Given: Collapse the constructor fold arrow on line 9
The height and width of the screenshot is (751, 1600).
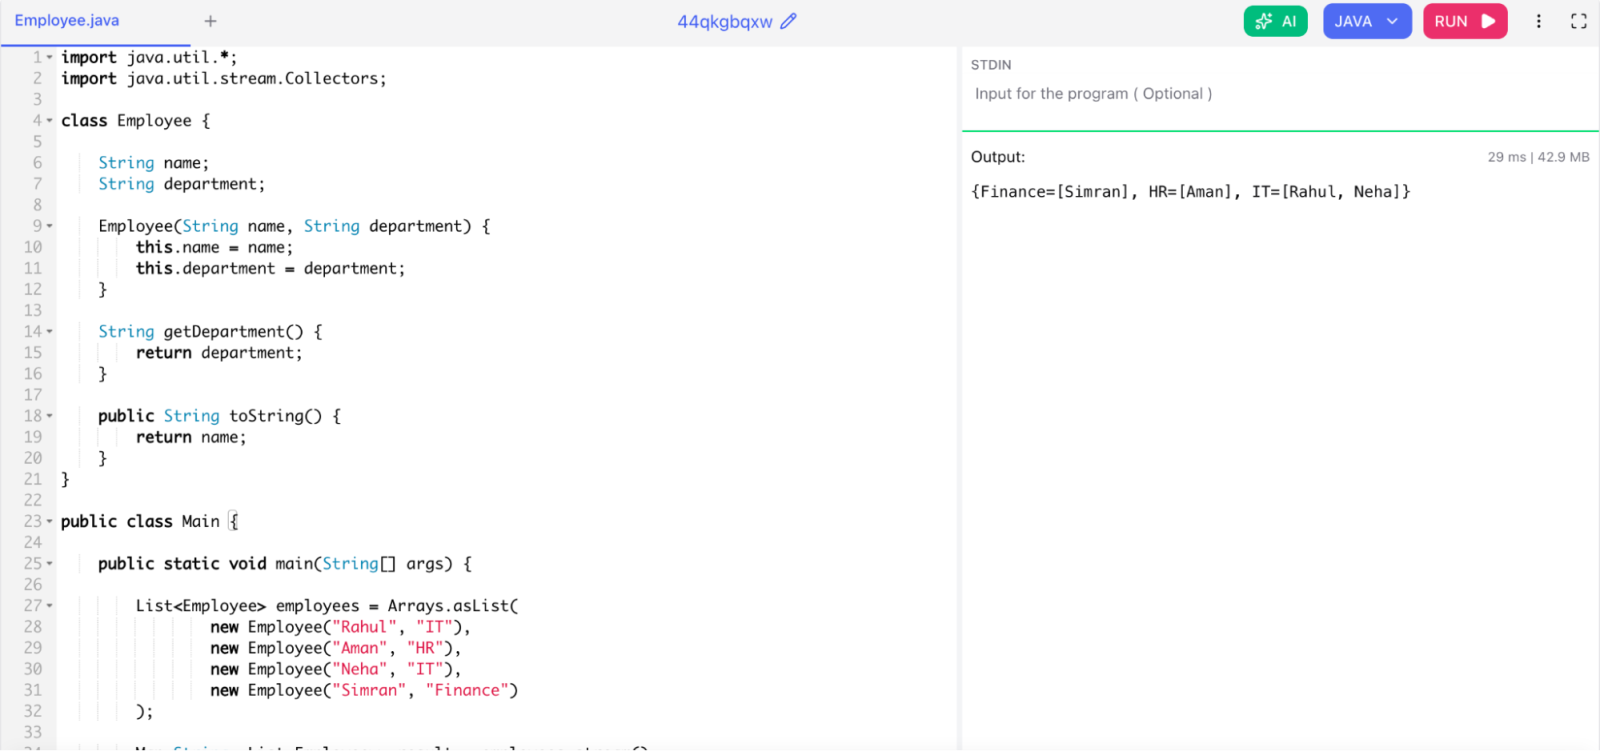Looking at the screenshot, I should tap(50, 227).
